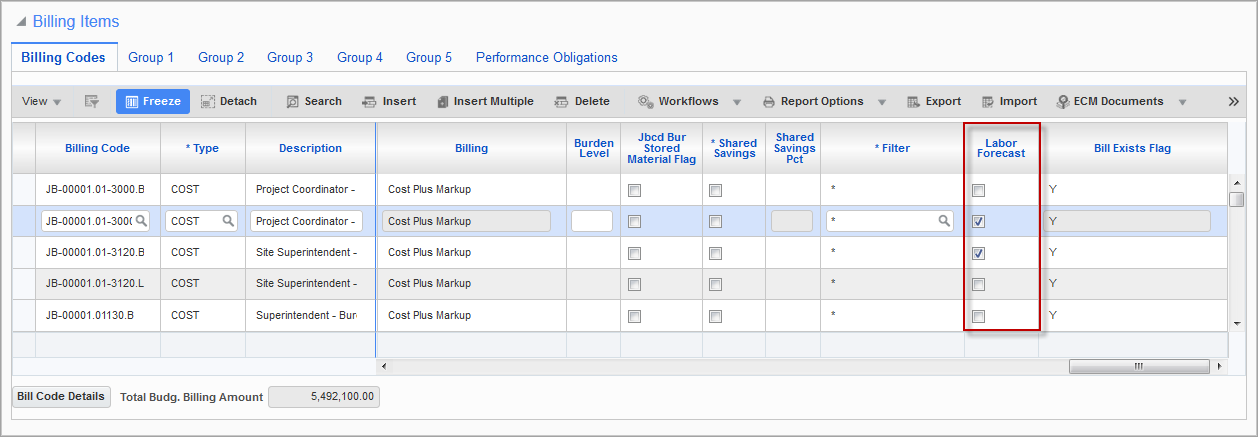This screenshot has width=1258, height=437.
Task: Click the Freeze button
Action: click(x=153, y=101)
